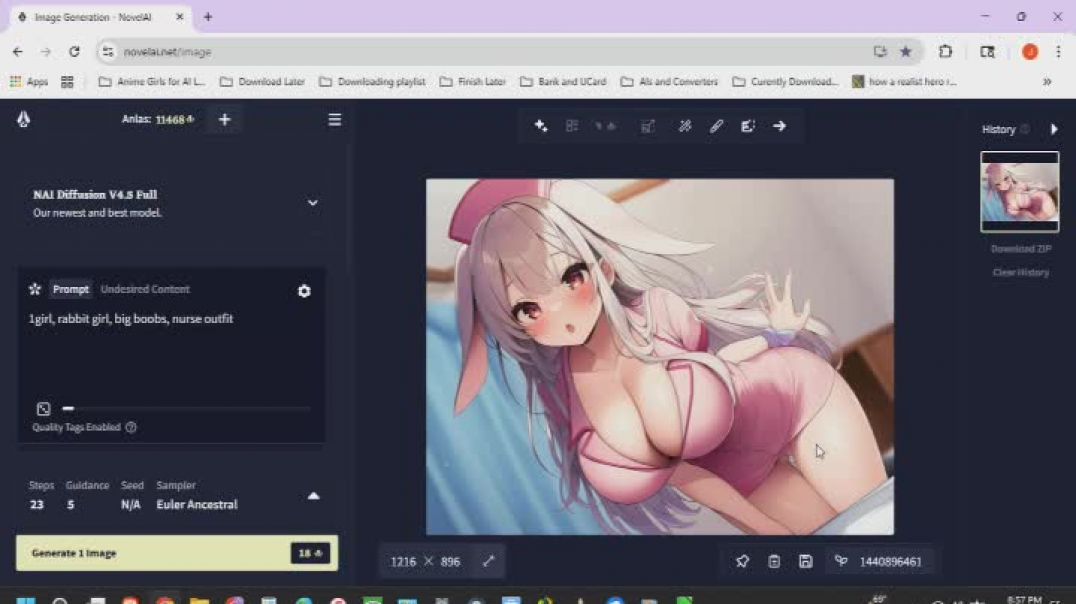Open the hamburger menu in the sidebar
The image size is (1076, 604).
(335, 120)
